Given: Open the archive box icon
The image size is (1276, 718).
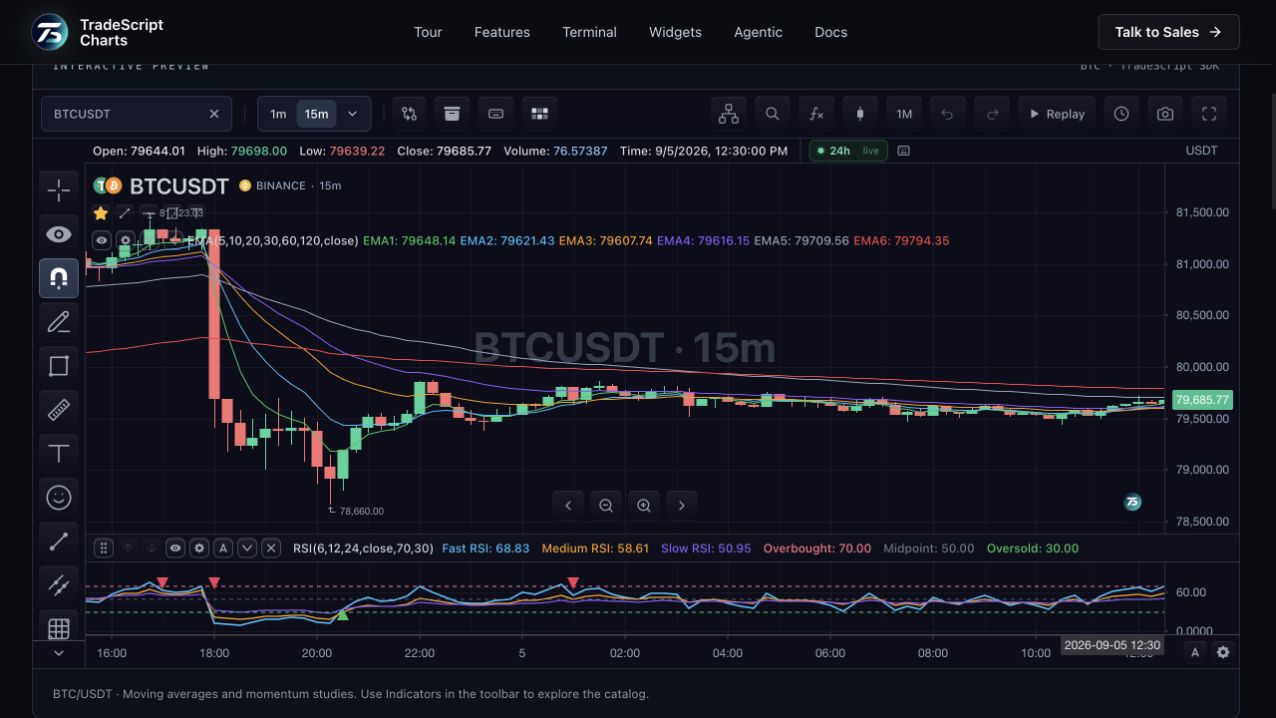Looking at the screenshot, I should point(452,114).
